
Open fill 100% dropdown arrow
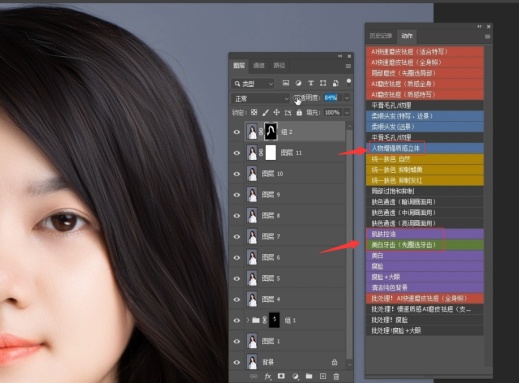[347, 113]
